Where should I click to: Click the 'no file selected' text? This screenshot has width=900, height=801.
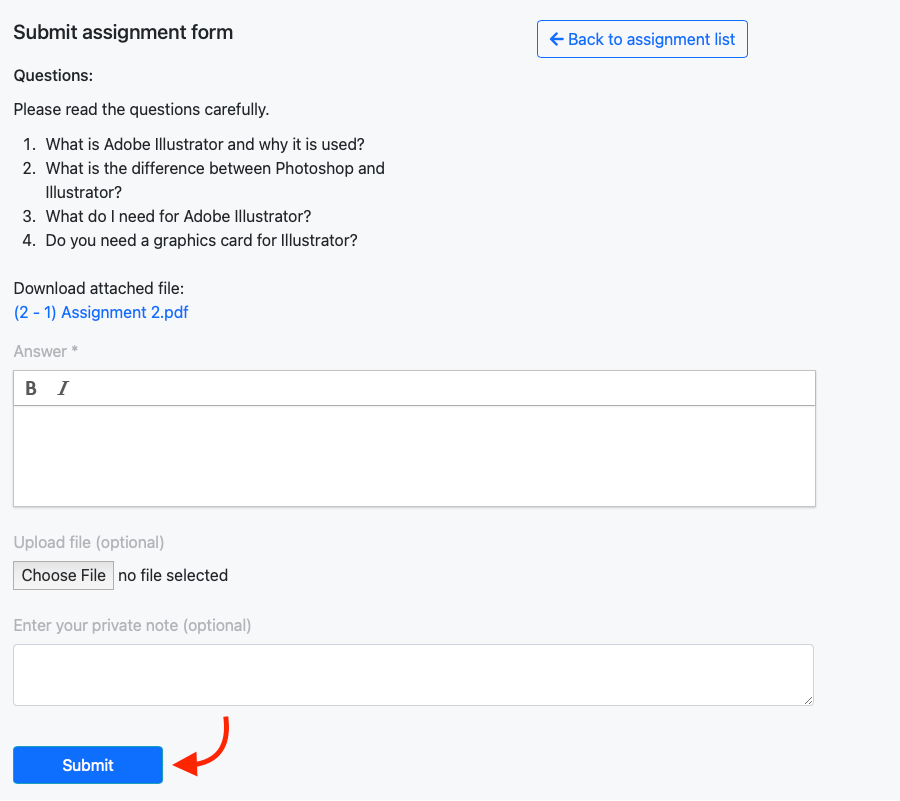173,575
